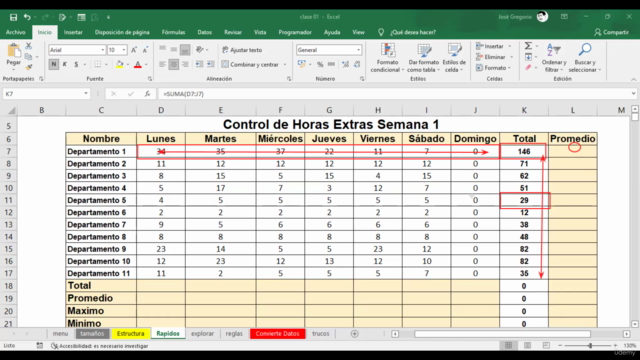640x360 pixels.
Task: Save the workbook with the floppy disk icon
Action: (13, 17)
